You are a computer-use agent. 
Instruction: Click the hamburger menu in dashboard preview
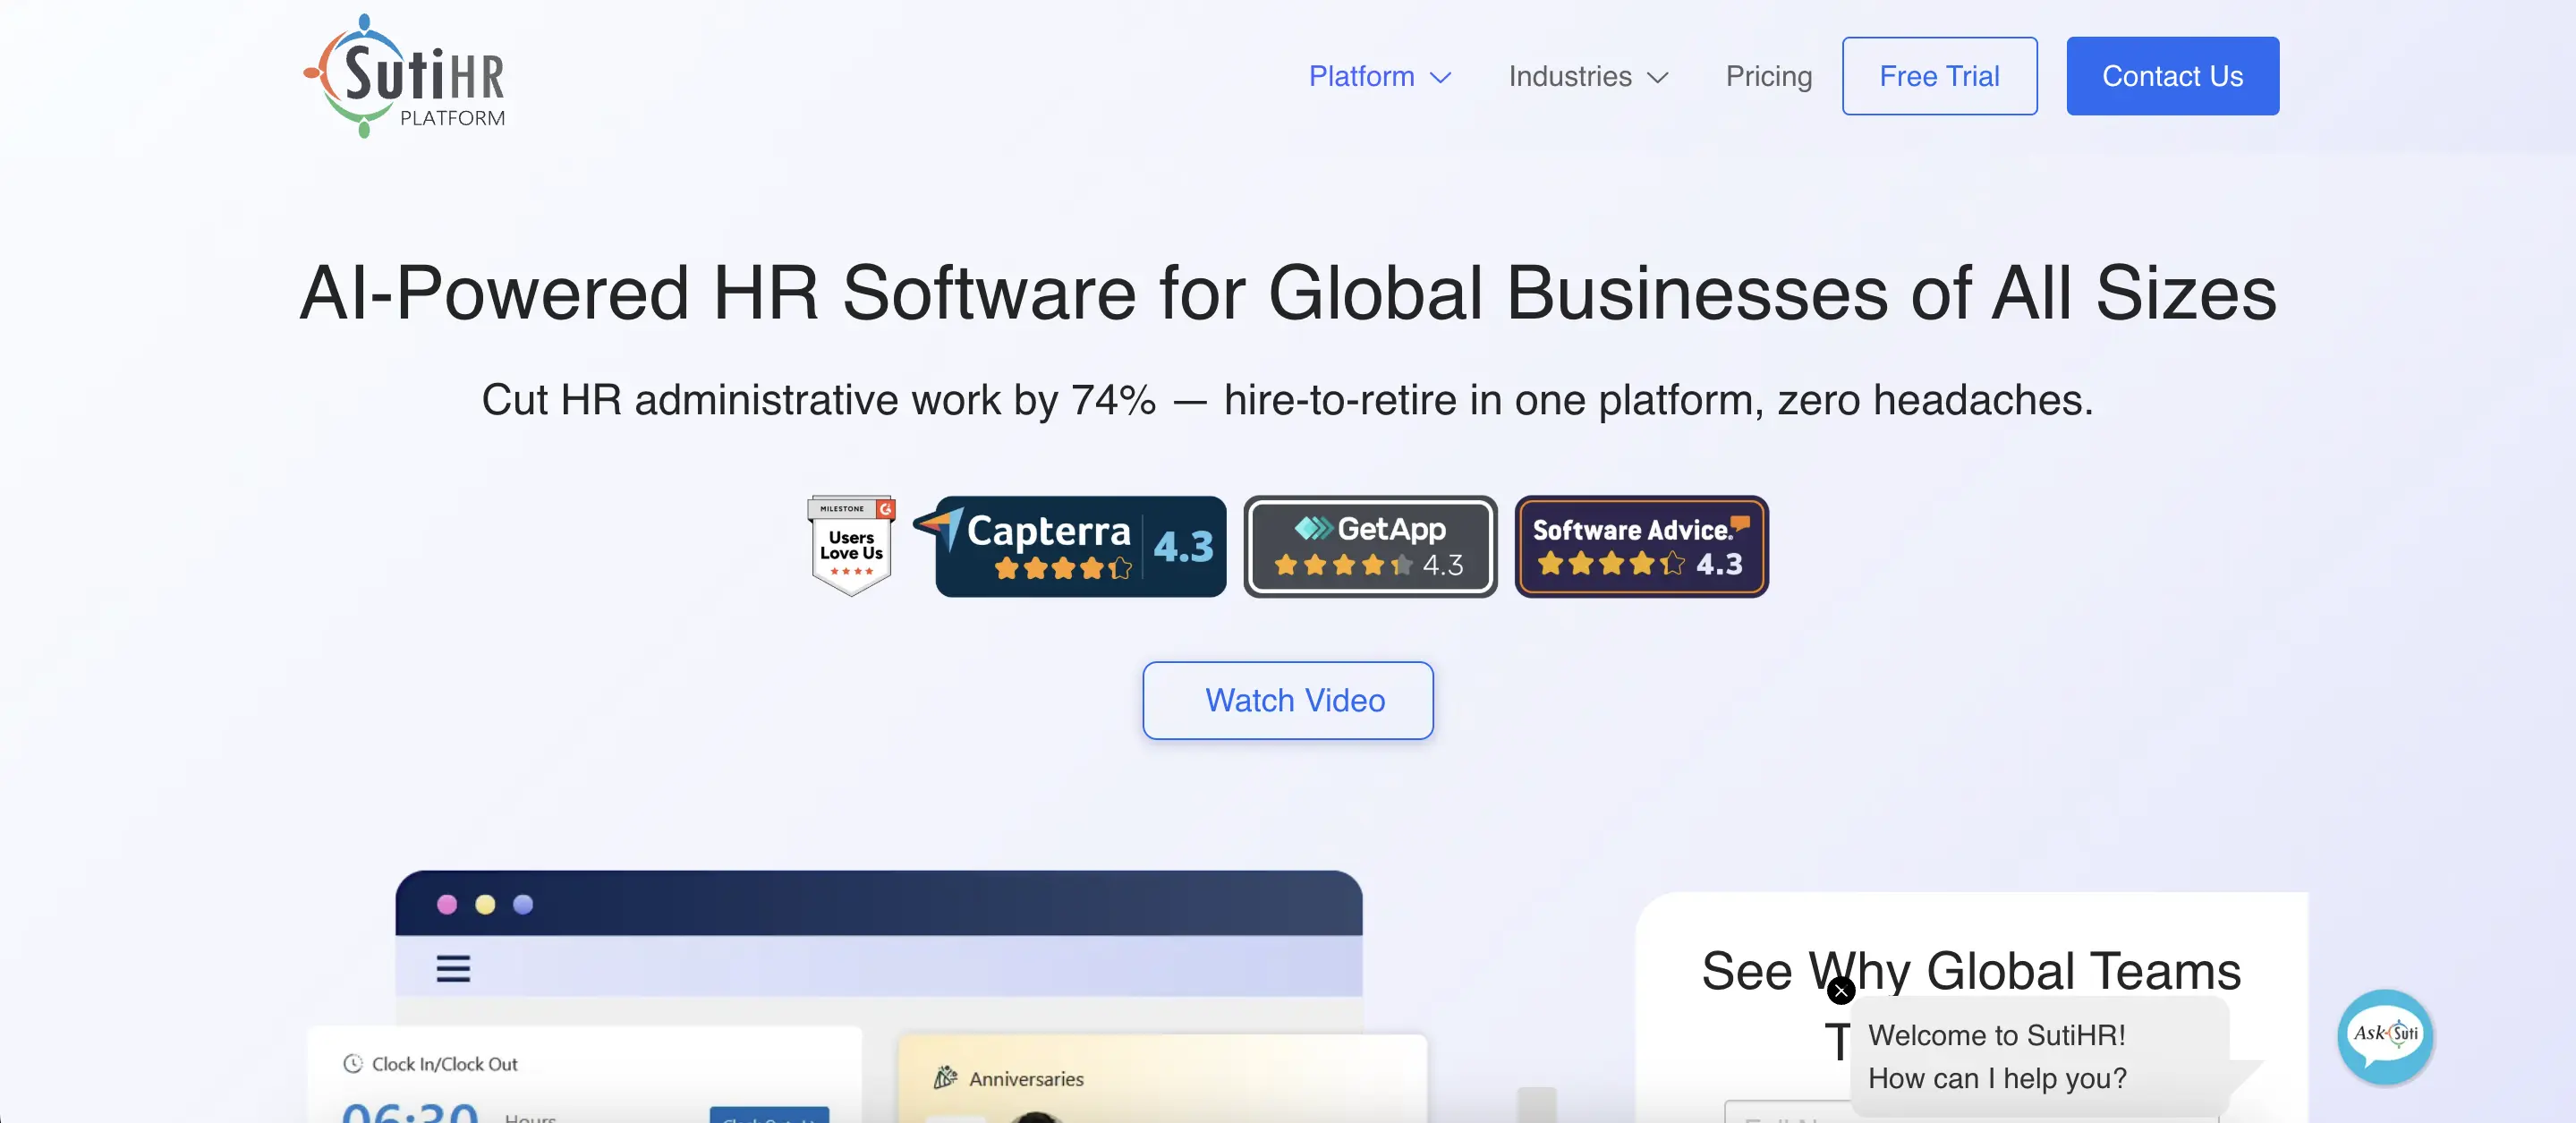click(x=453, y=968)
